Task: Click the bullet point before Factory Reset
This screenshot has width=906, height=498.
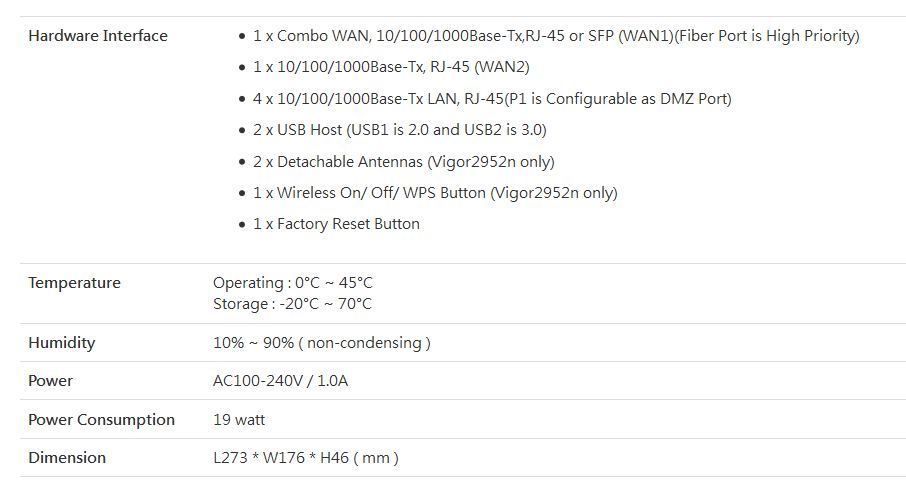Action: [243, 225]
